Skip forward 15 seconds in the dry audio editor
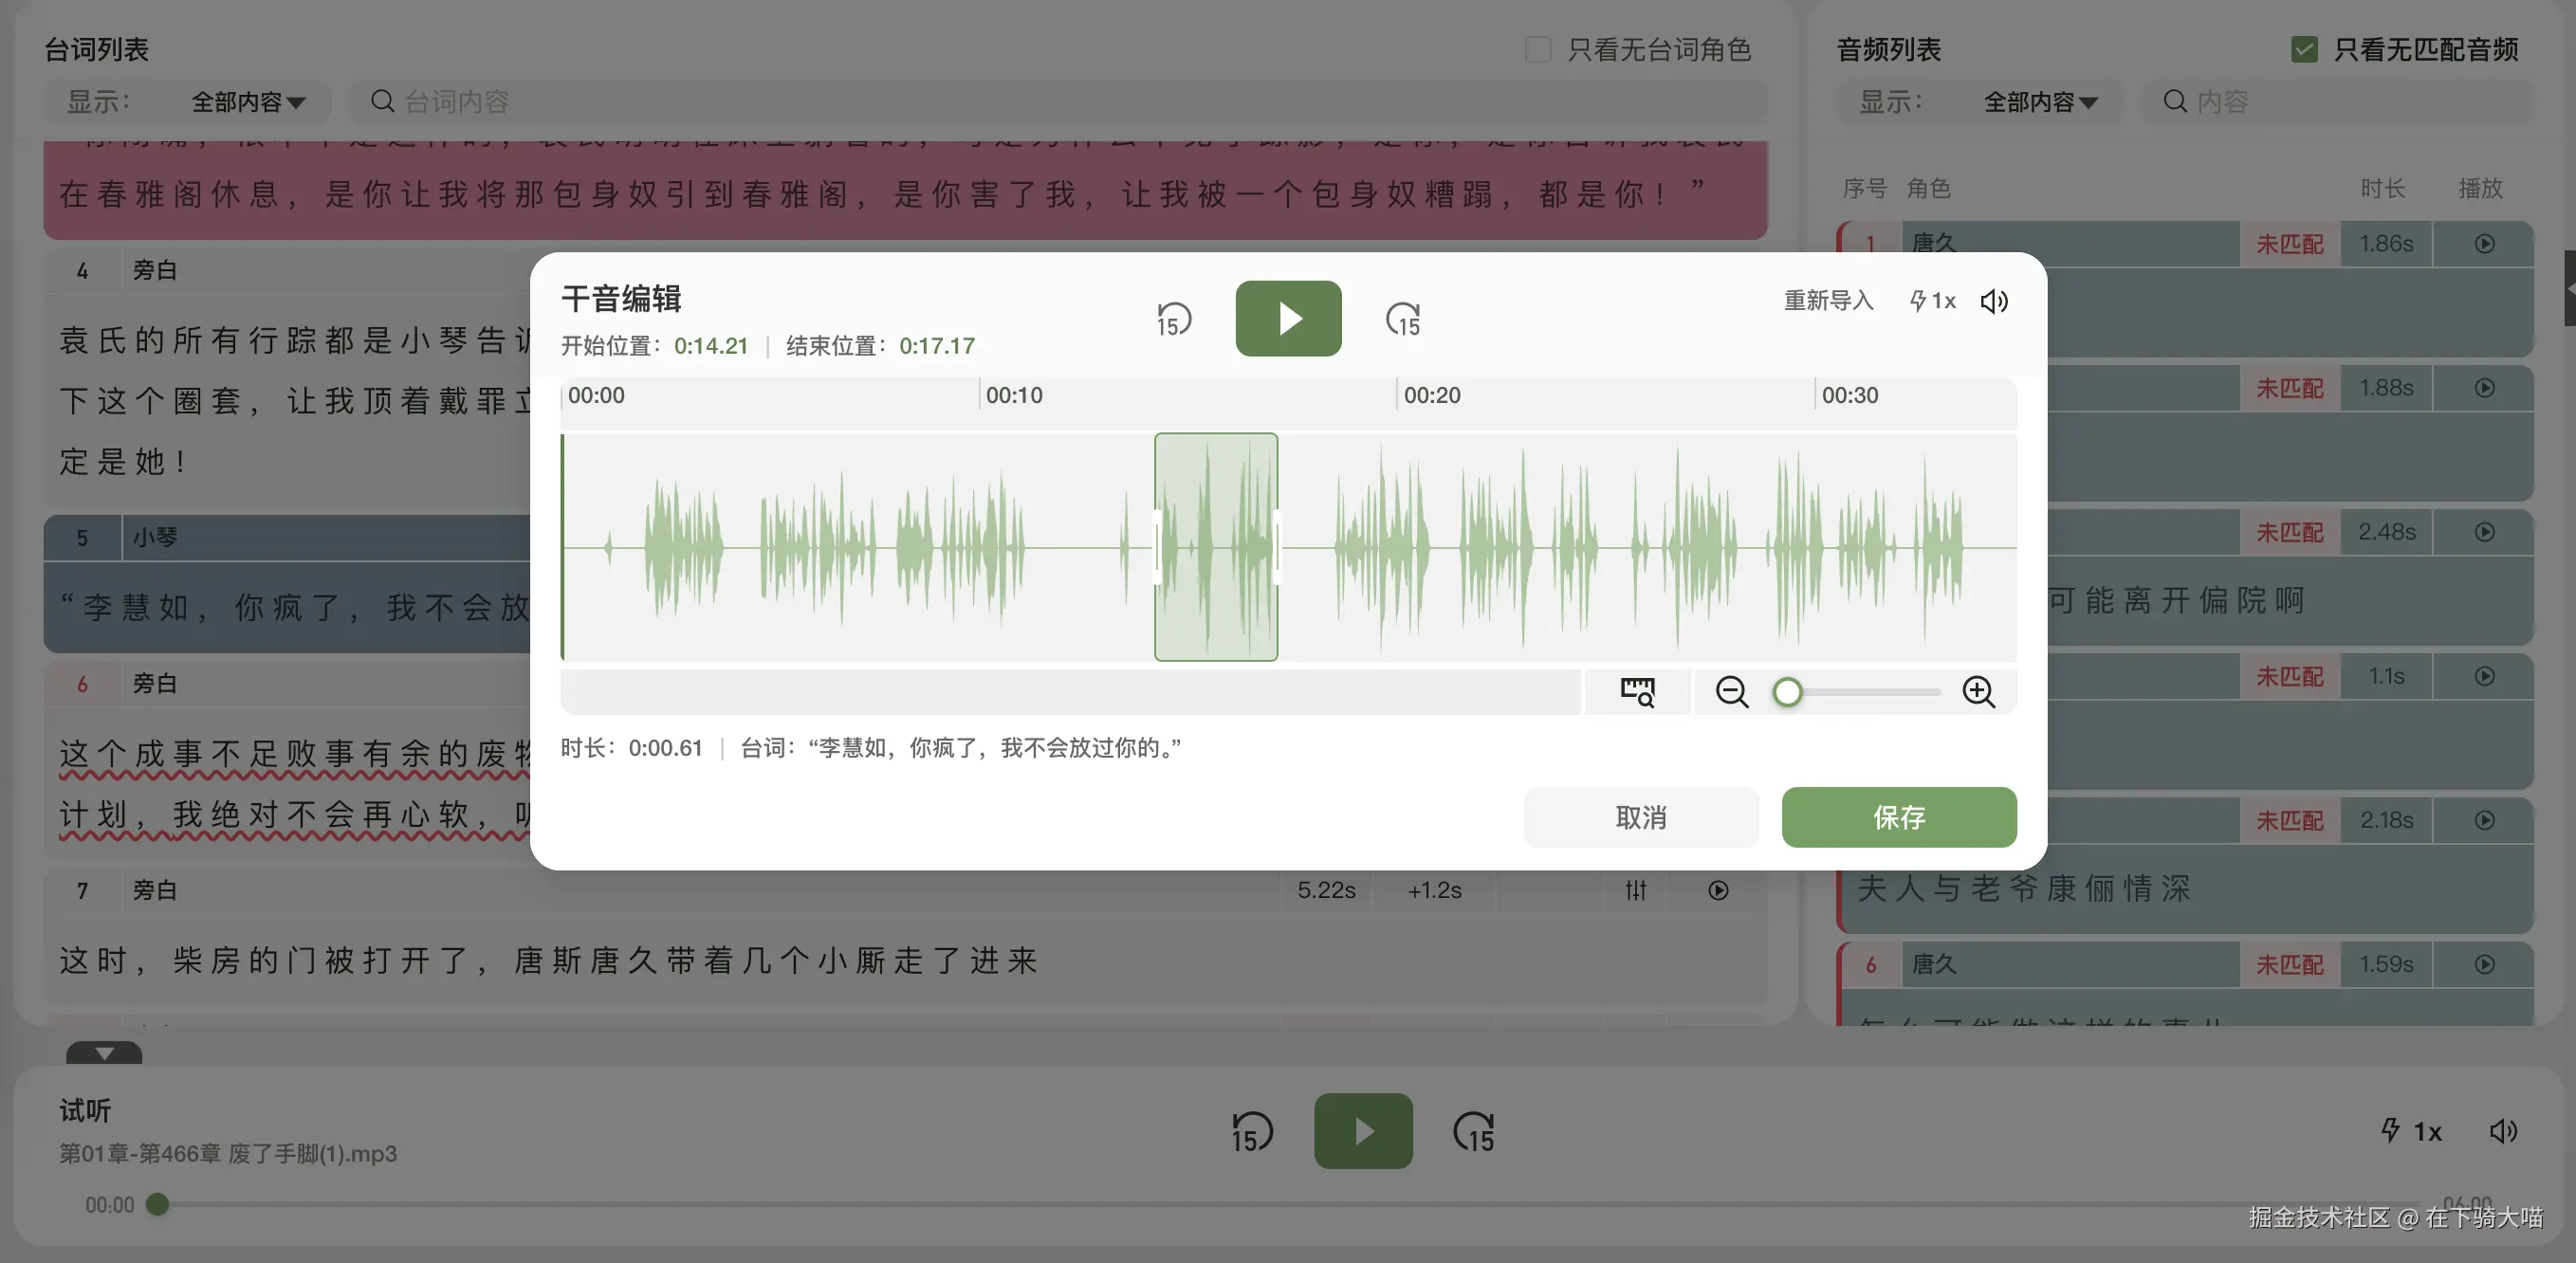 [1403, 319]
